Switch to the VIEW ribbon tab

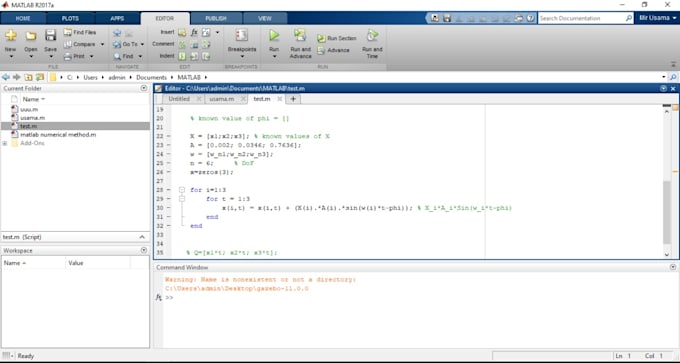click(265, 18)
